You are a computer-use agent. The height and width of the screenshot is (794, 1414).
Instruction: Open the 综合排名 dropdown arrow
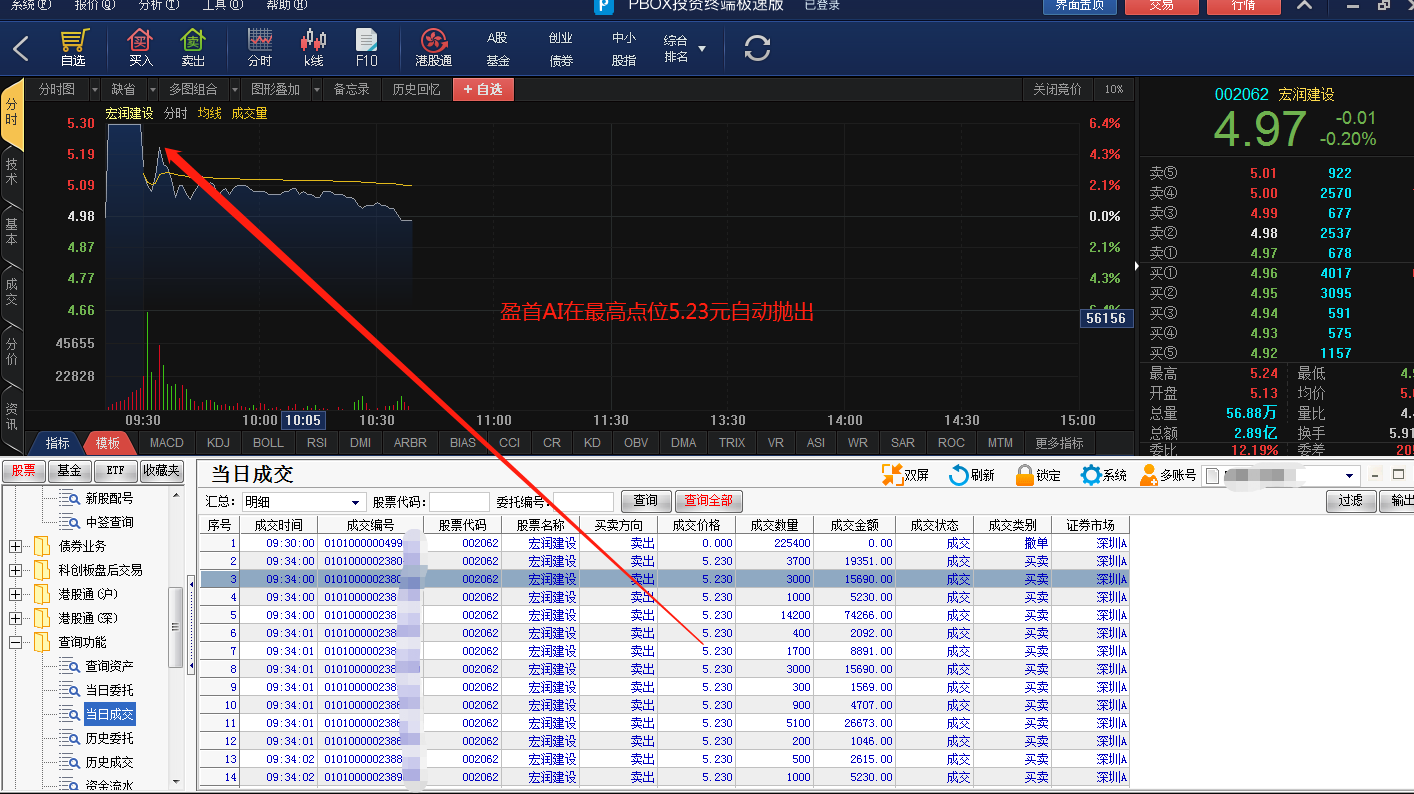coord(702,48)
